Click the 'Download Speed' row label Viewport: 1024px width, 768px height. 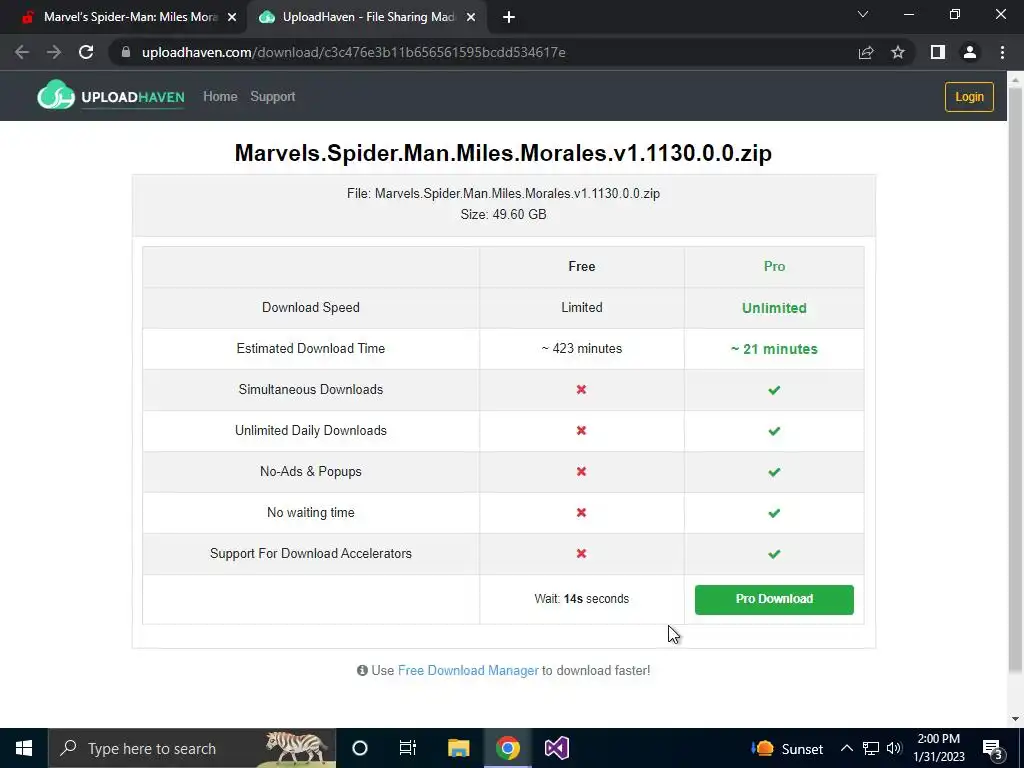click(311, 308)
